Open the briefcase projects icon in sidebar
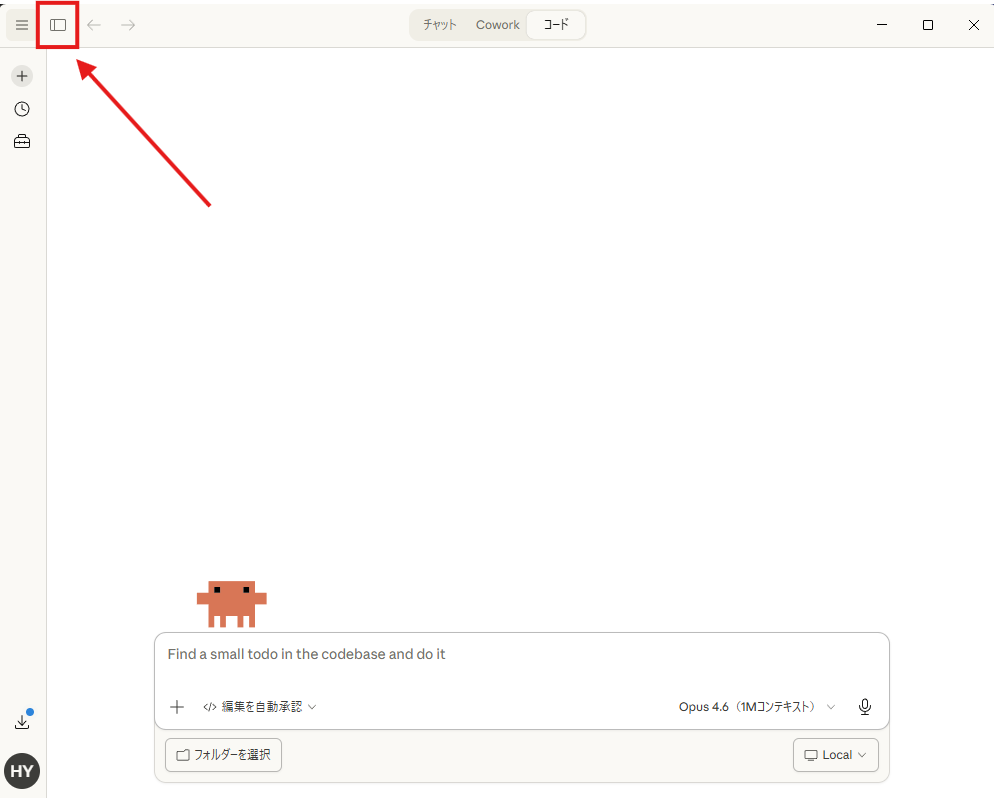 [21, 140]
